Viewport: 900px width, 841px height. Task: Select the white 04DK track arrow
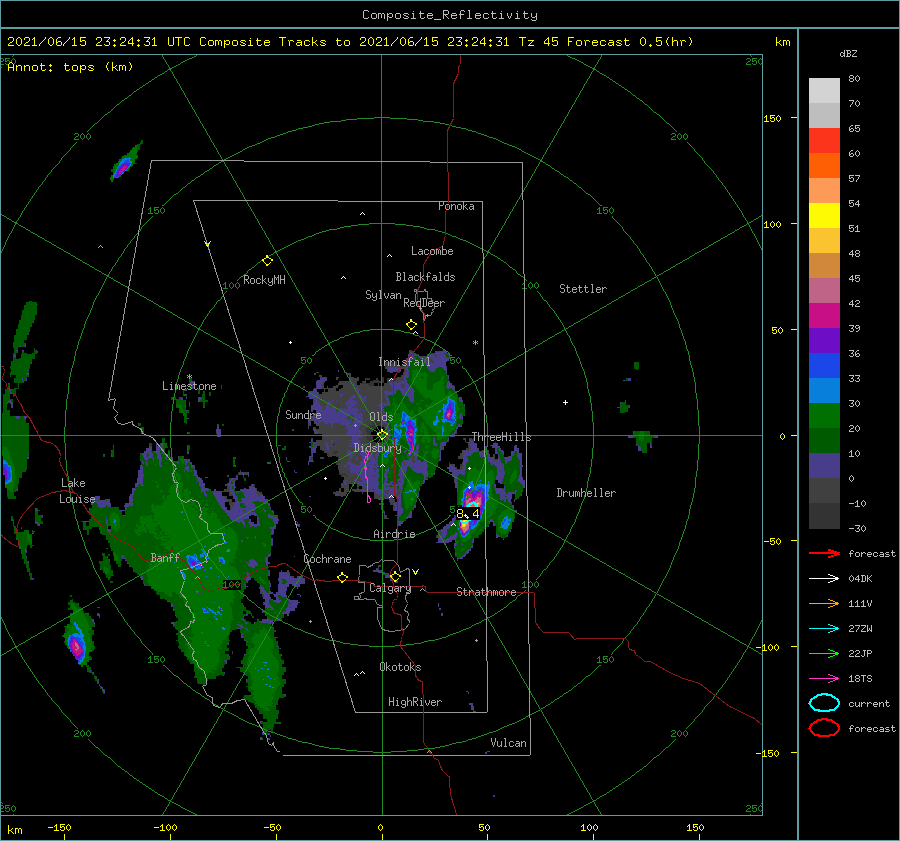[x=824, y=579]
